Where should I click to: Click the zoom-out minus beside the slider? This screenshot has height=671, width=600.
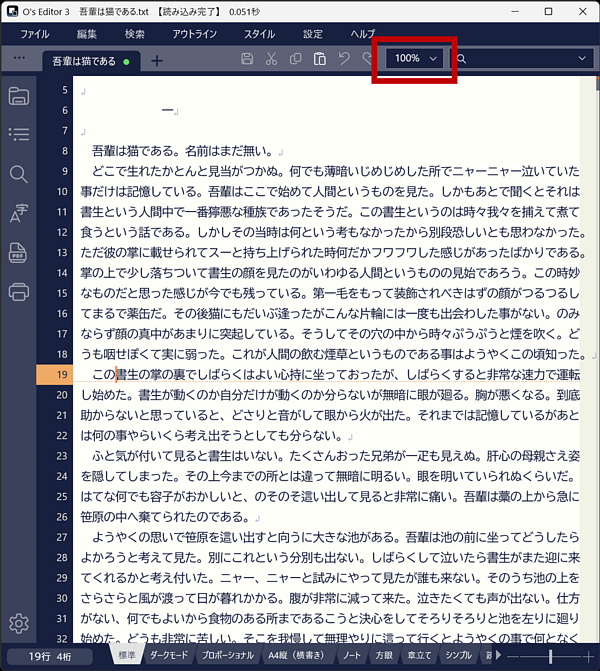pos(513,656)
